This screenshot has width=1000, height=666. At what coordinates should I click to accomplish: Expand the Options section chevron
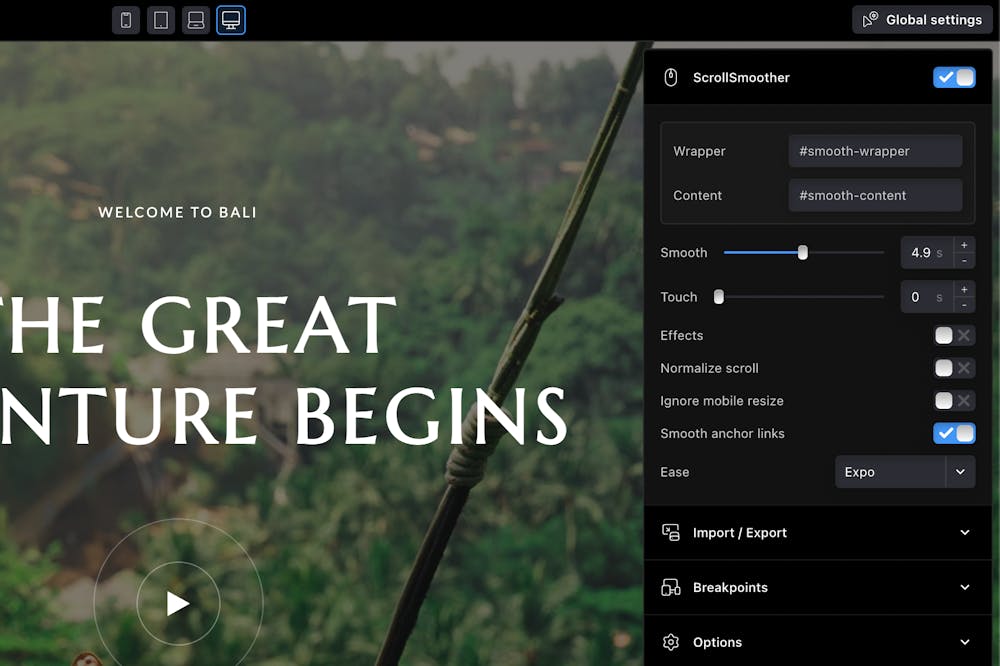(965, 642)
